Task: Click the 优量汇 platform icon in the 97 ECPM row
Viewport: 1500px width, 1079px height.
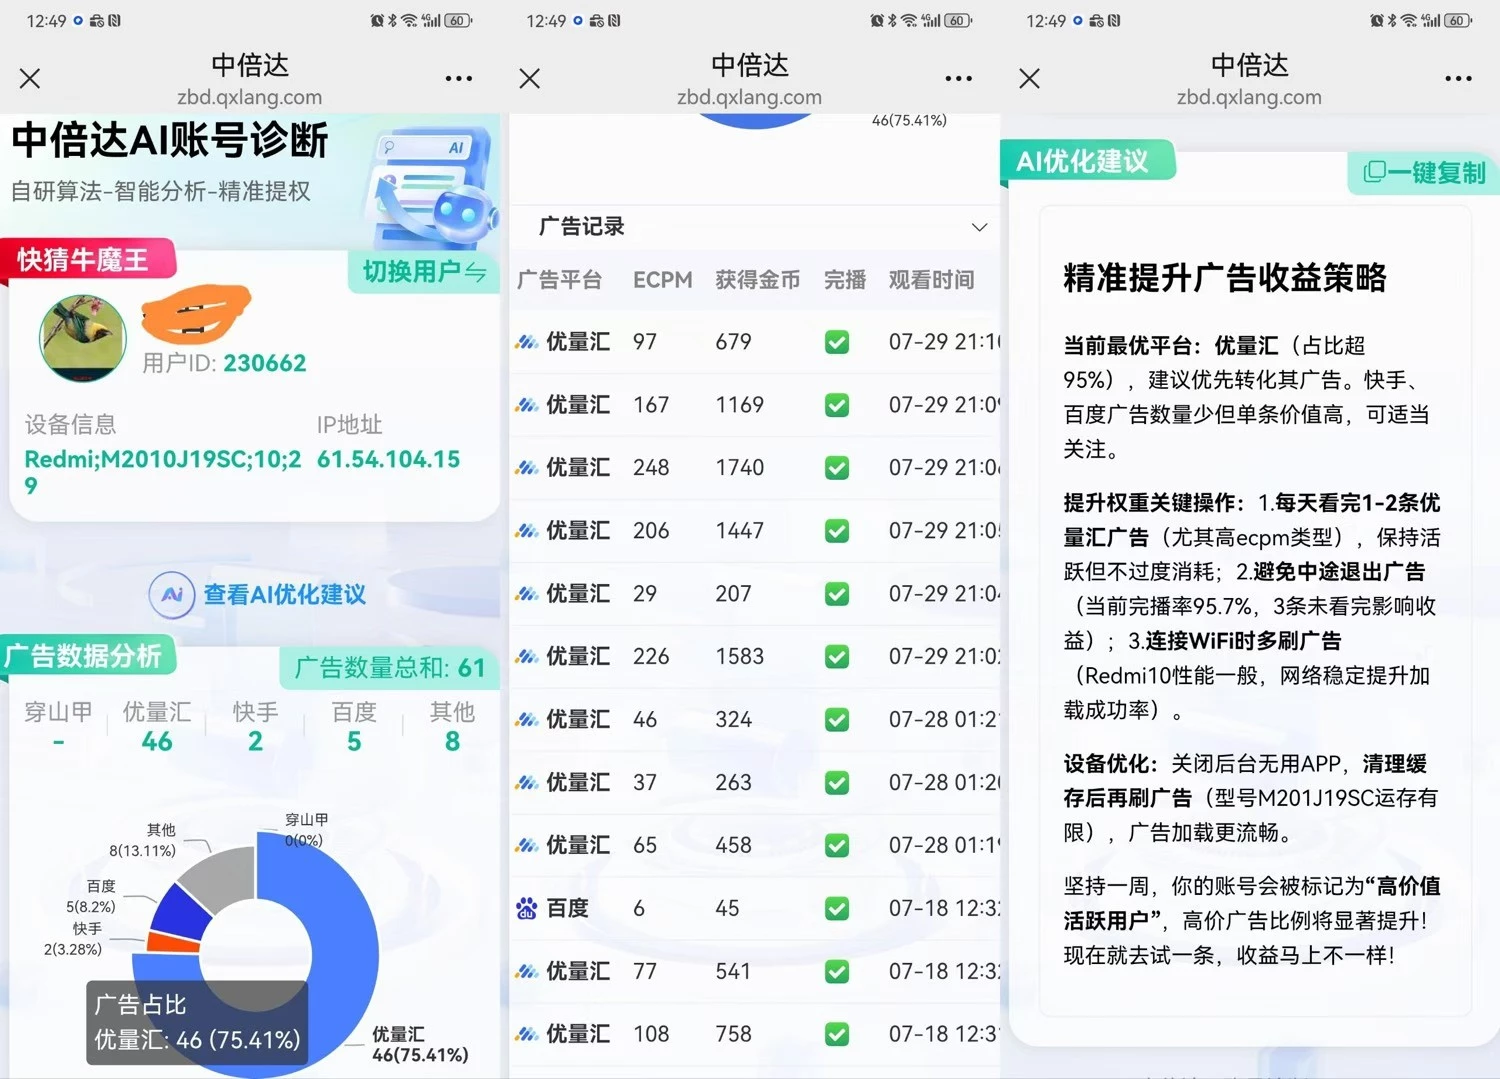Action: [528, 340]
